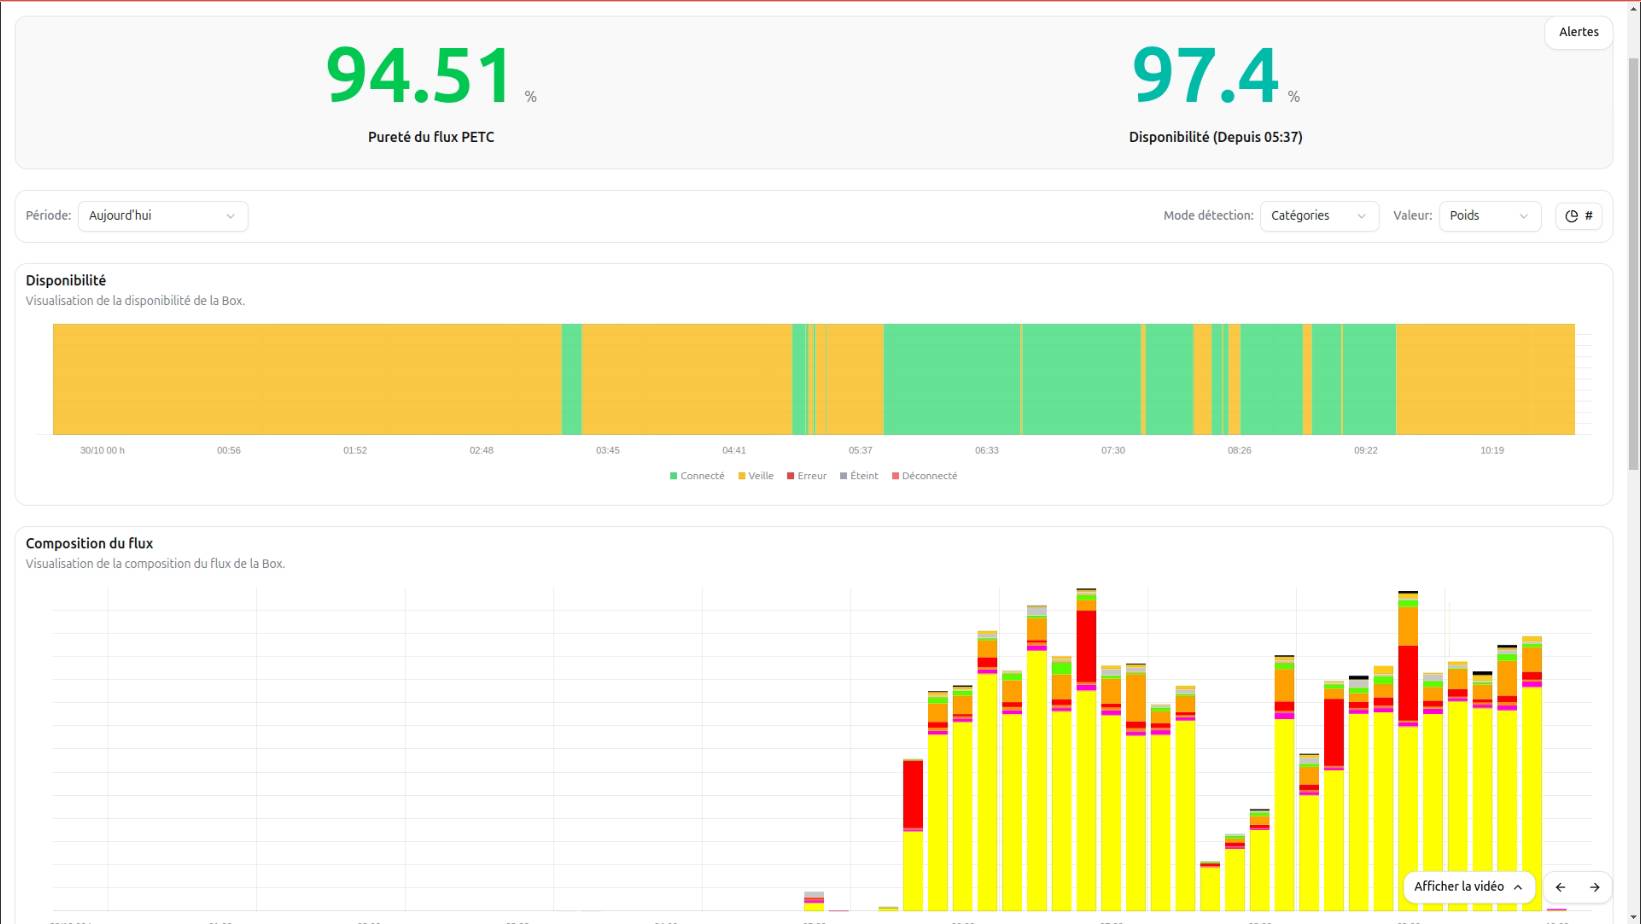This screenshot has width=1641, height=924.
Task: Click the red Erreur legend marker
Action: (790, 476)
